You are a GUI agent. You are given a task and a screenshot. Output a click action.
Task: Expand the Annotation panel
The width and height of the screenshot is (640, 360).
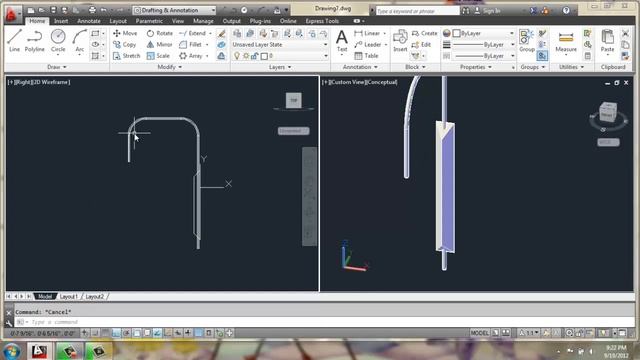coord(360,67)
